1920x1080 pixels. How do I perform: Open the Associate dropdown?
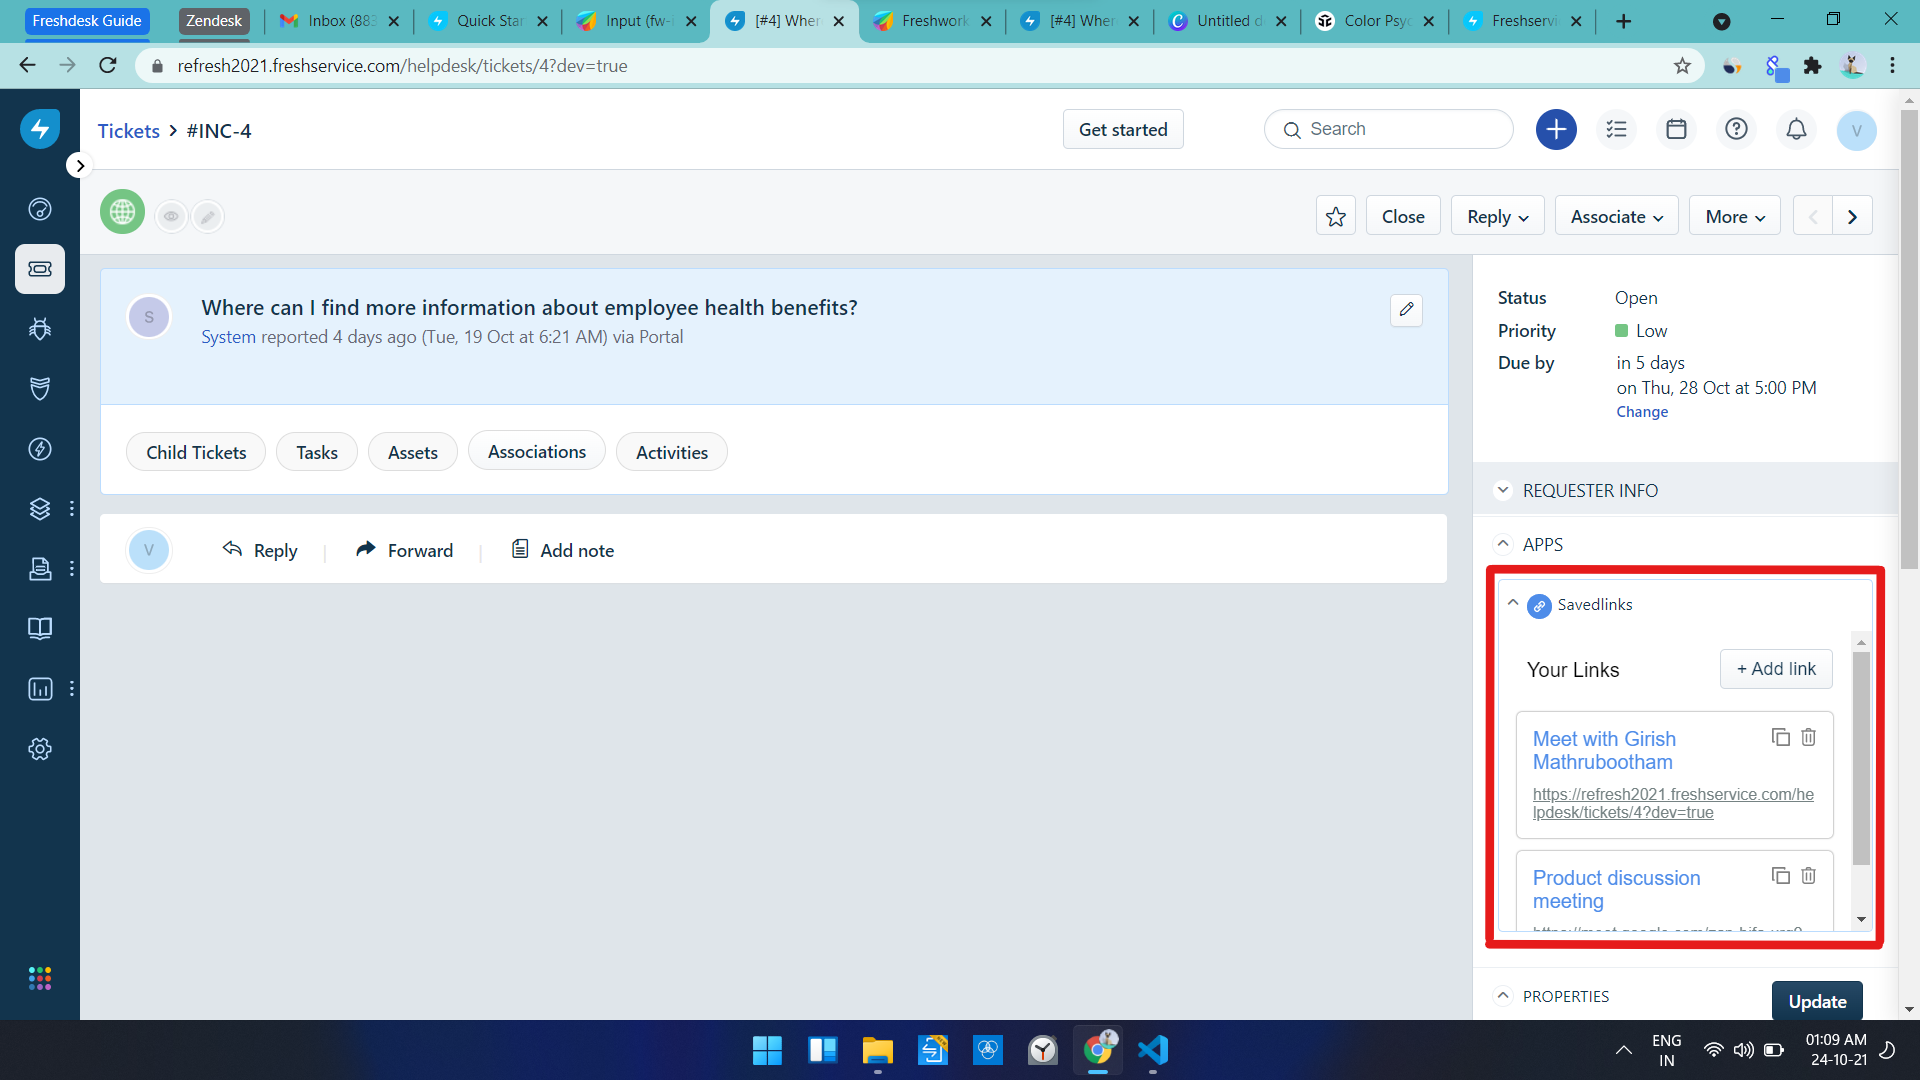pyautogui.click(x=1616, y=216)
